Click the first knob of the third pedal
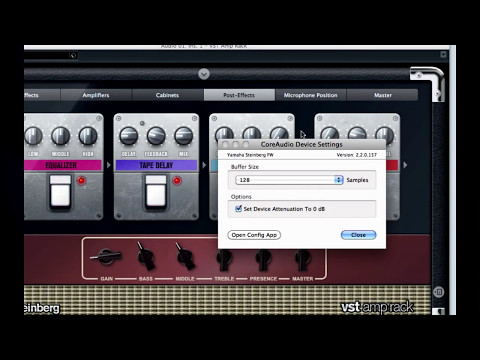 tap(224, 133)
